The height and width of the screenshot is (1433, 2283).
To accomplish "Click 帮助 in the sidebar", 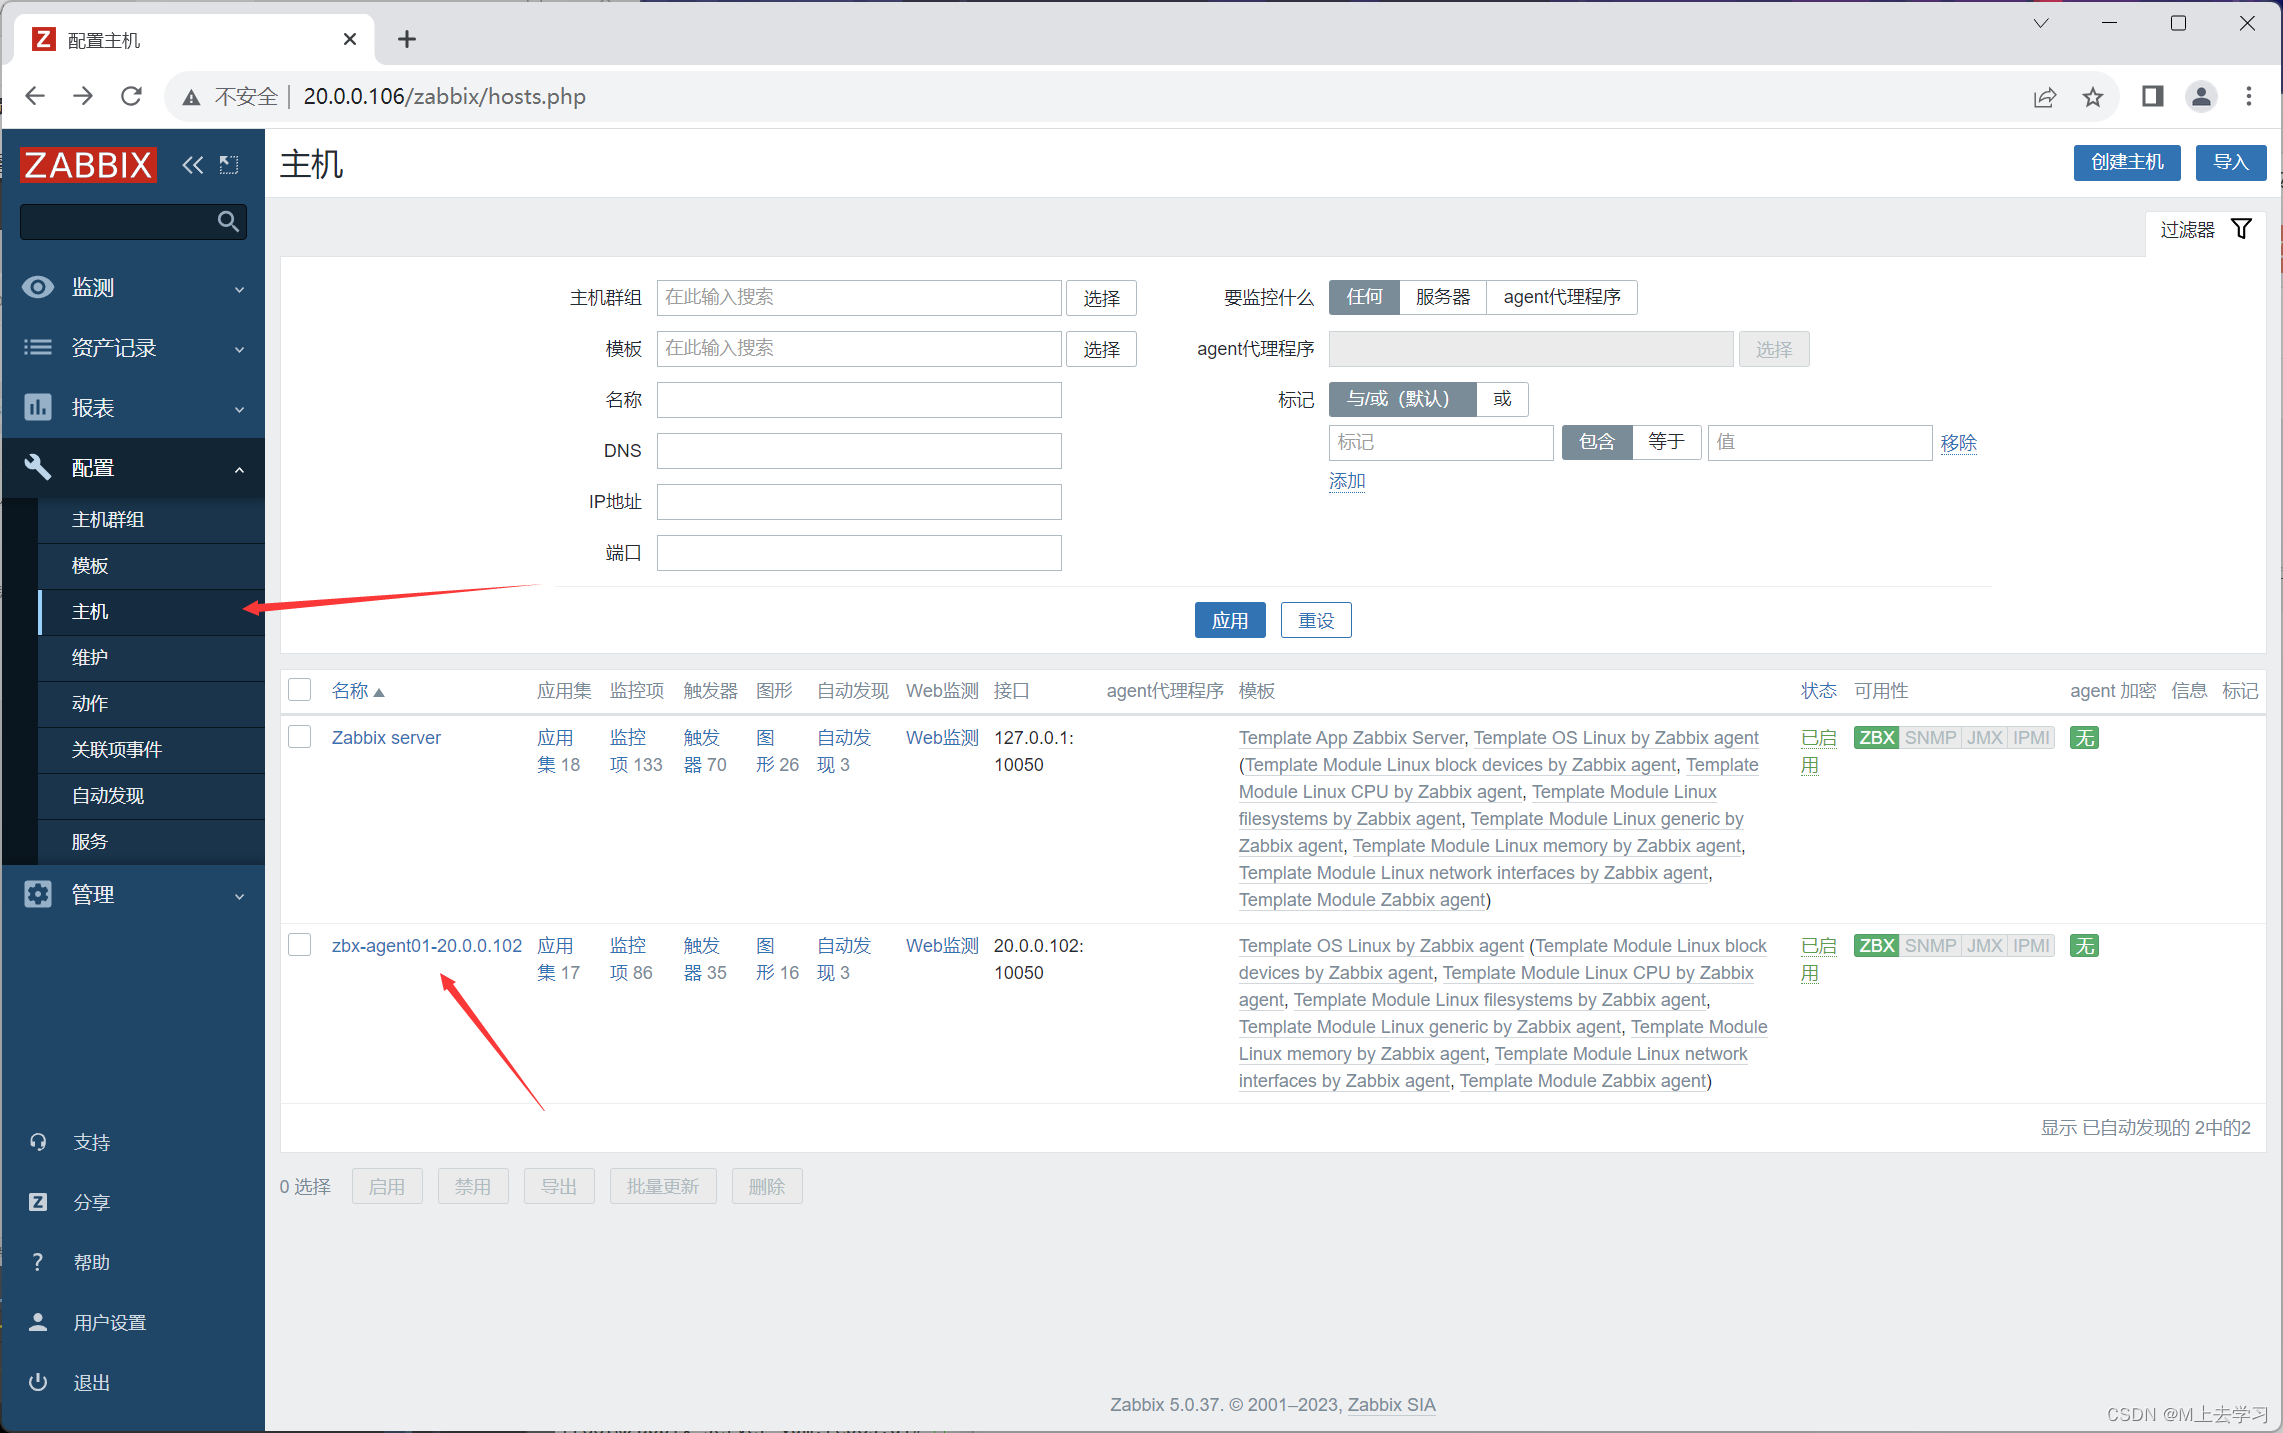I will [x=92, y=1262].
